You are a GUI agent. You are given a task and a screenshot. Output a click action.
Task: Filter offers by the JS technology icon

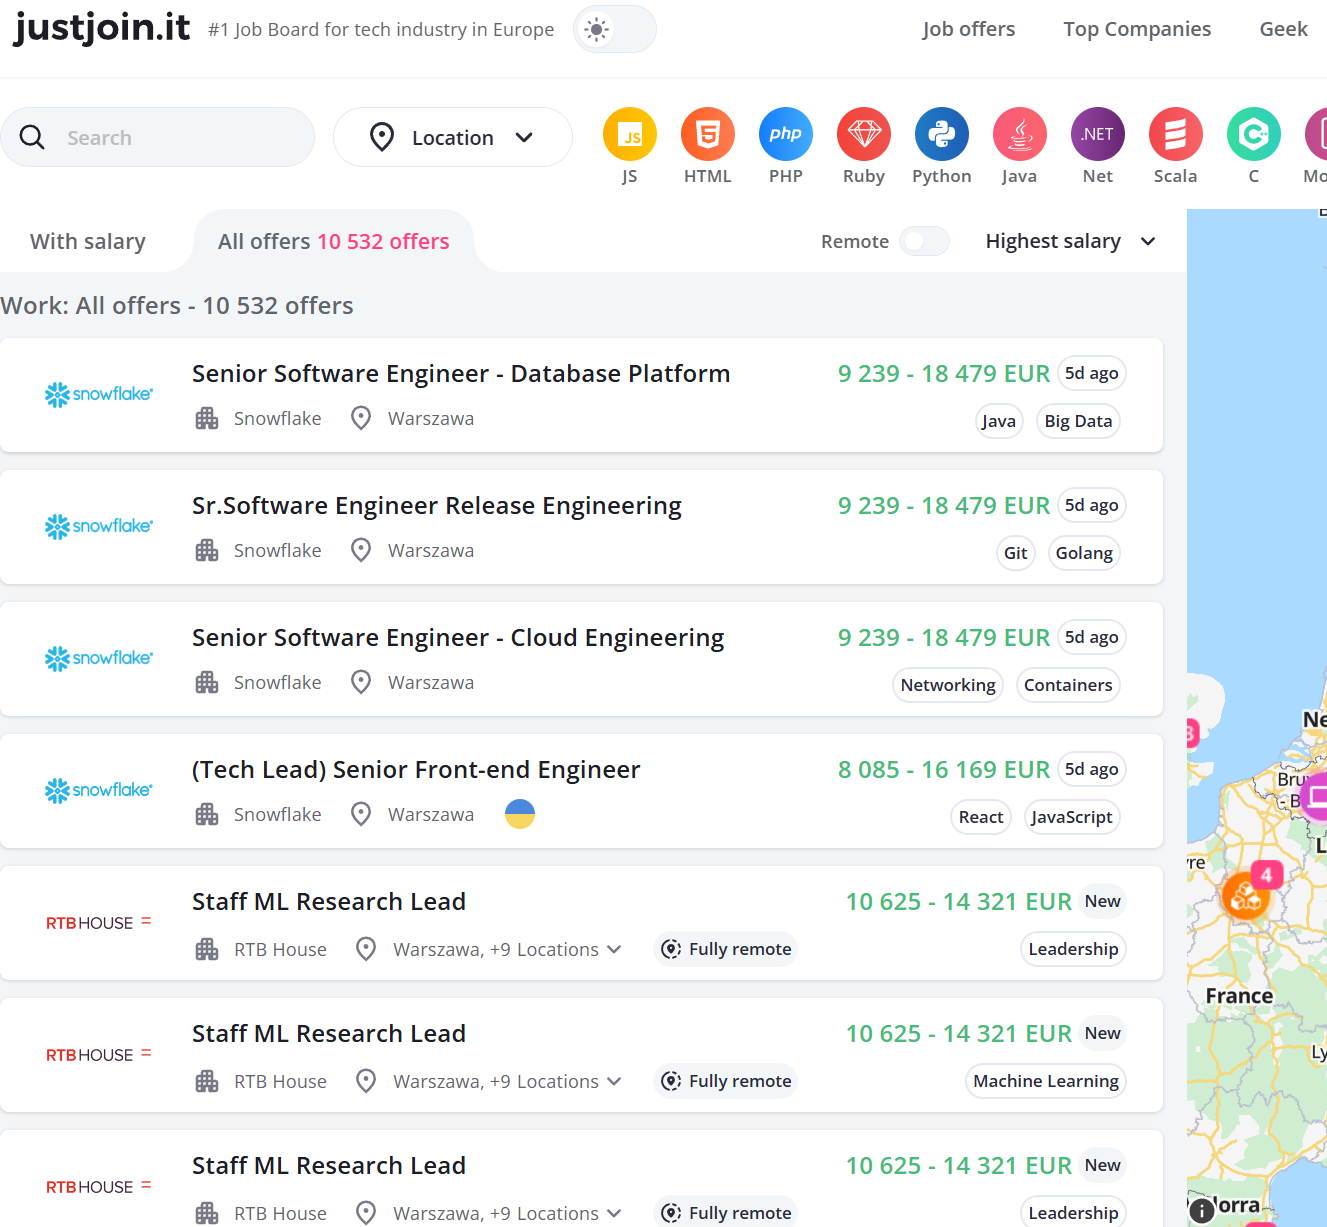[x=629, y=134]
